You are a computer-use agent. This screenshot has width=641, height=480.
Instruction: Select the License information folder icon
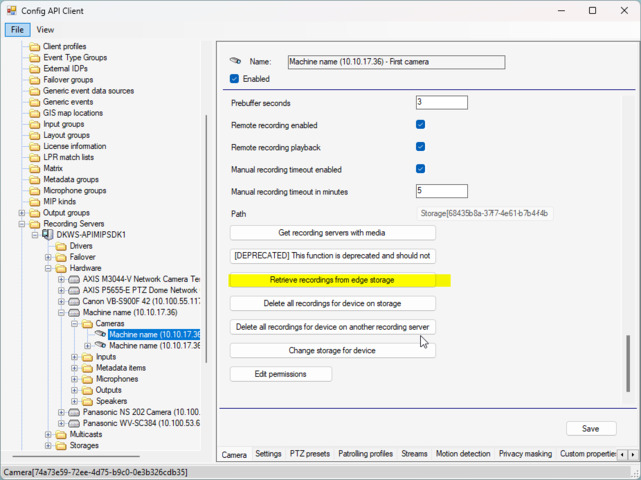[35, 147]
